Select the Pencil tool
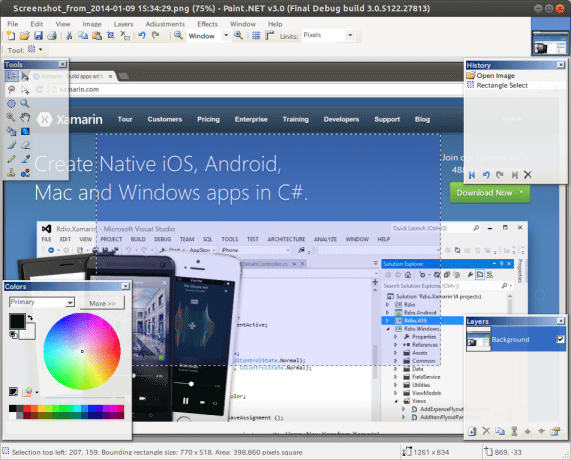 (12, 159)
